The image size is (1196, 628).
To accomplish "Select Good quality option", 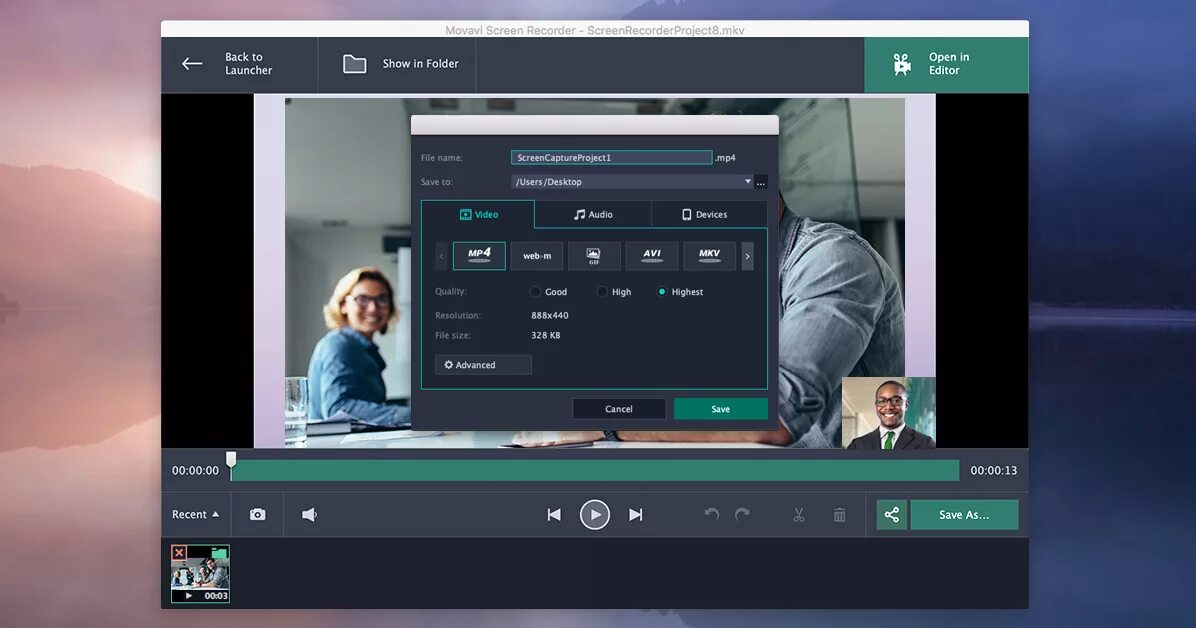I will 535,291.
